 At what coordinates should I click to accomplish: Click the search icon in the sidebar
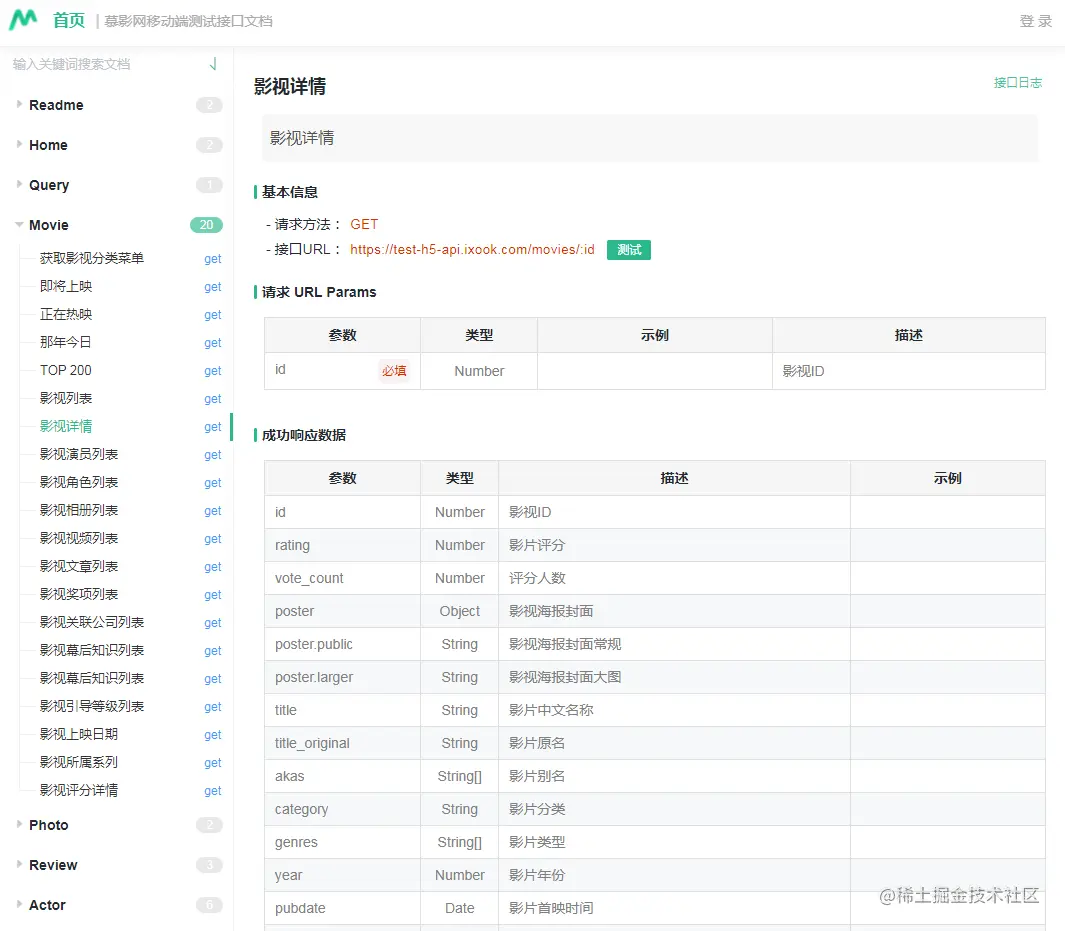pyautogui.click(x=213, y=65)
